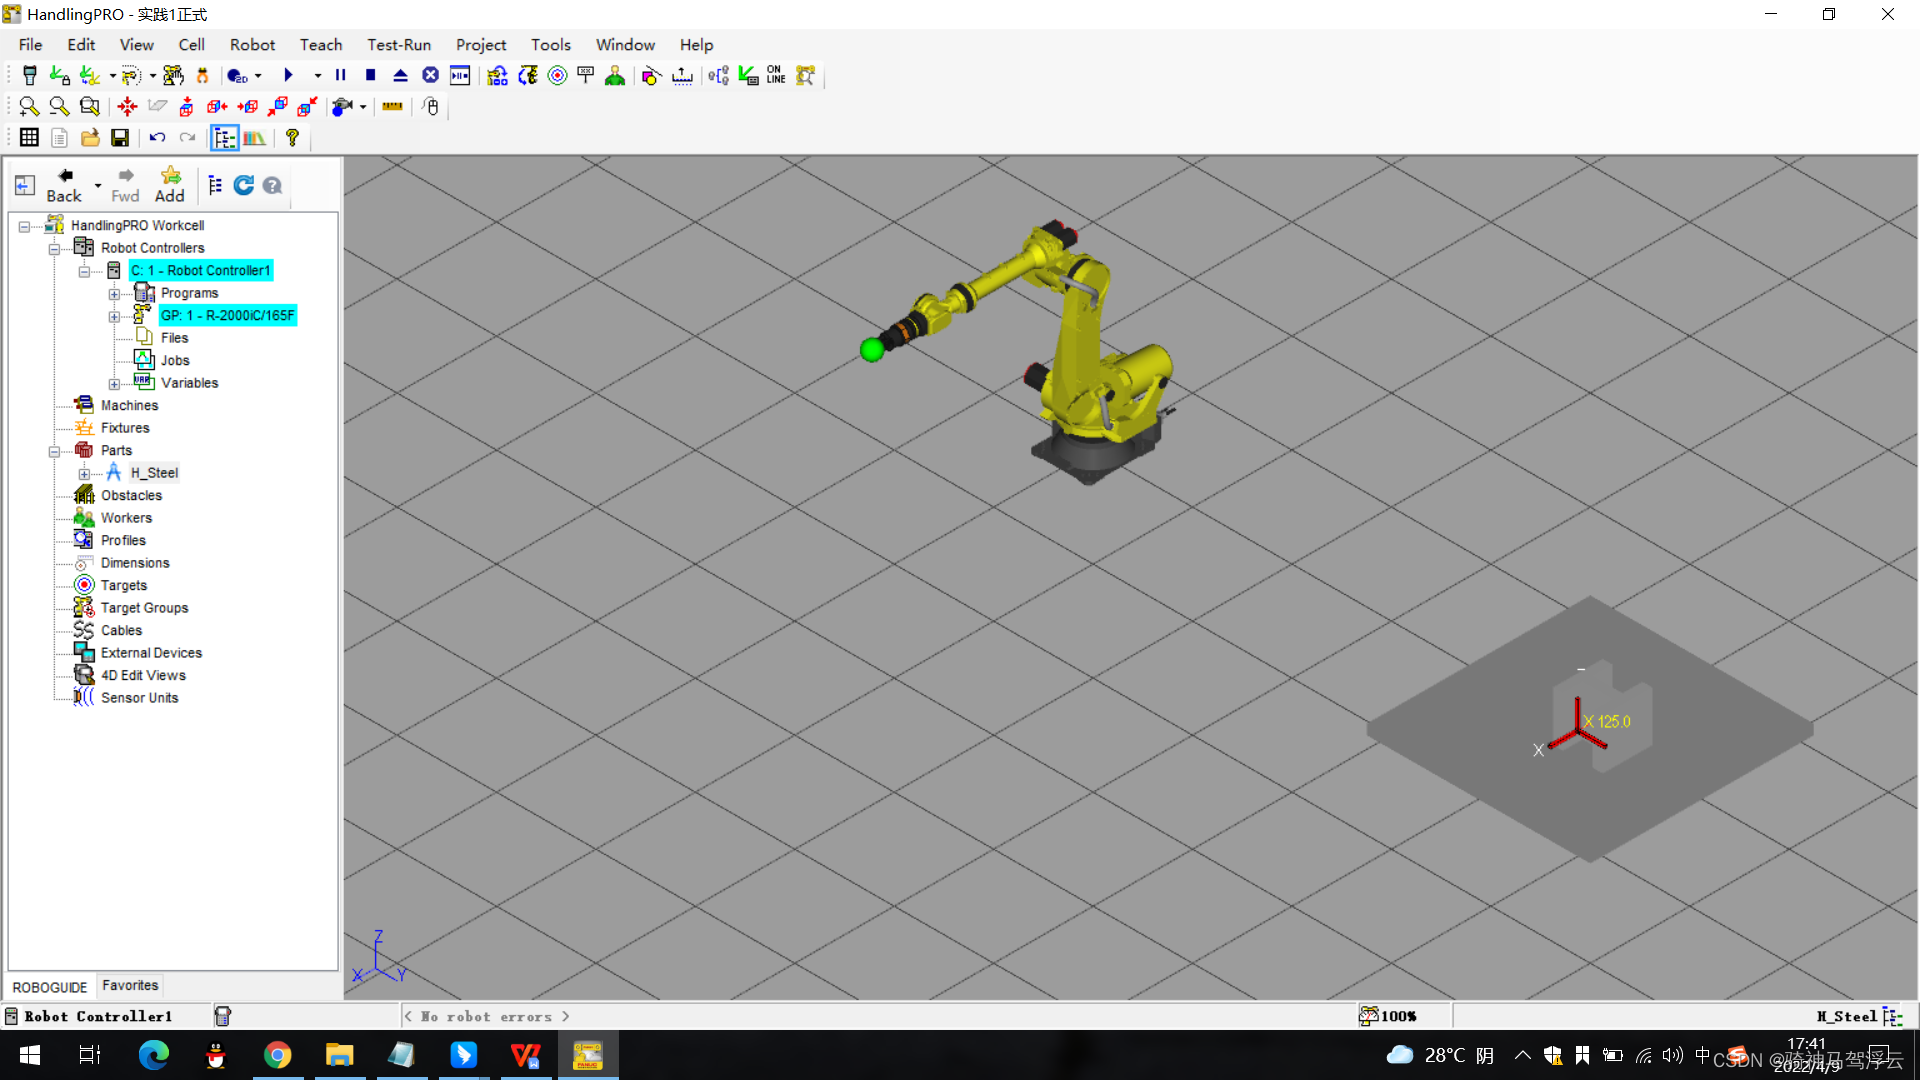Click the ON LINE toolbar icon
The image size is (1920, 1080).
[x=776, y=76]
